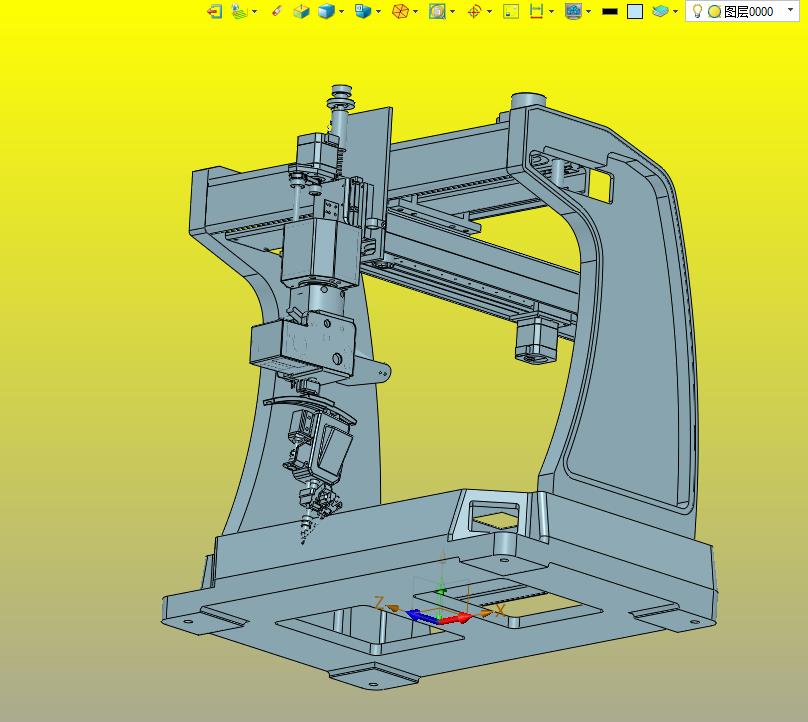Click the blue cube view orientation icon
This screenshot has width=808, height=722.
pyautogui.click(x=363, y=11)
